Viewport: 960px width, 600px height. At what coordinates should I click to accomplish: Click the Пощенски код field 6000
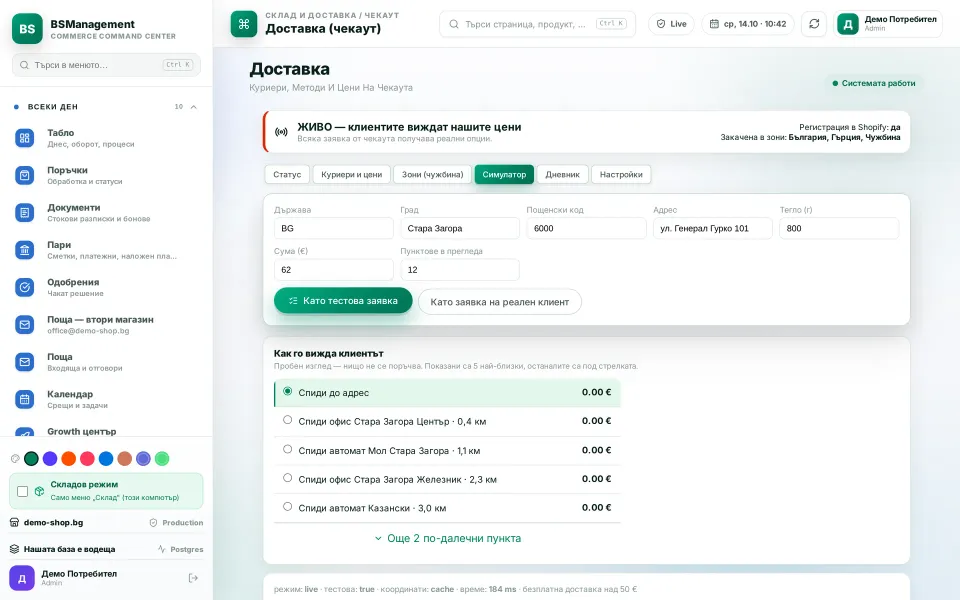[x=586, y=228]
